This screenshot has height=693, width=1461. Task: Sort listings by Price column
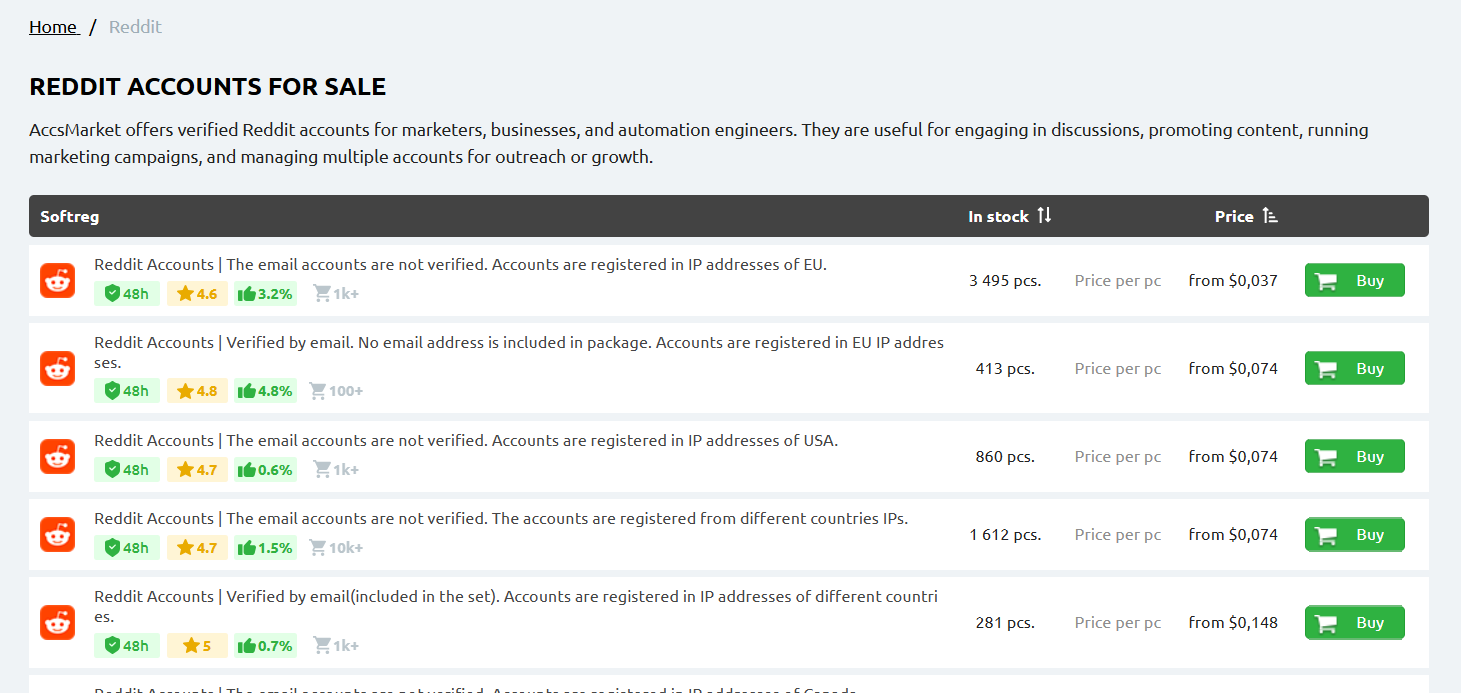1246,216
